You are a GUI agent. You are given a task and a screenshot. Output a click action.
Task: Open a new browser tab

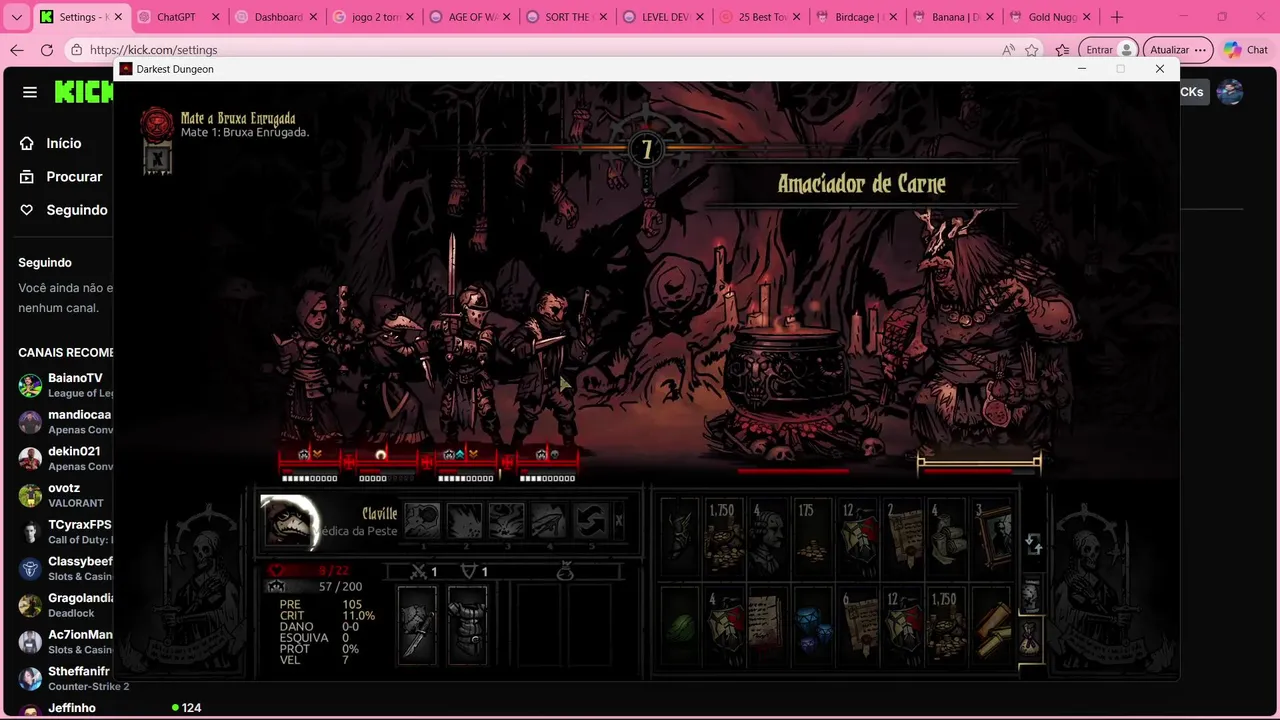1117,17
